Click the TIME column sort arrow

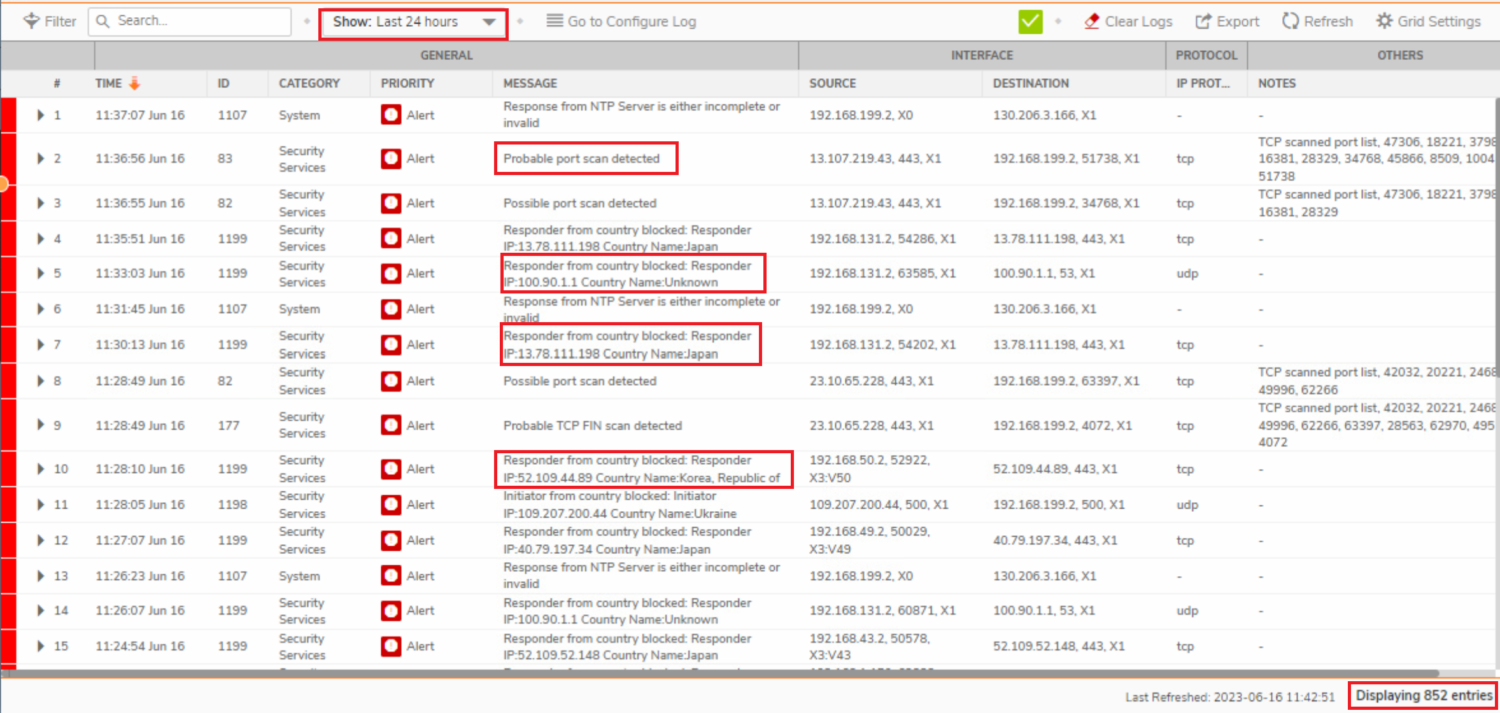134,83
